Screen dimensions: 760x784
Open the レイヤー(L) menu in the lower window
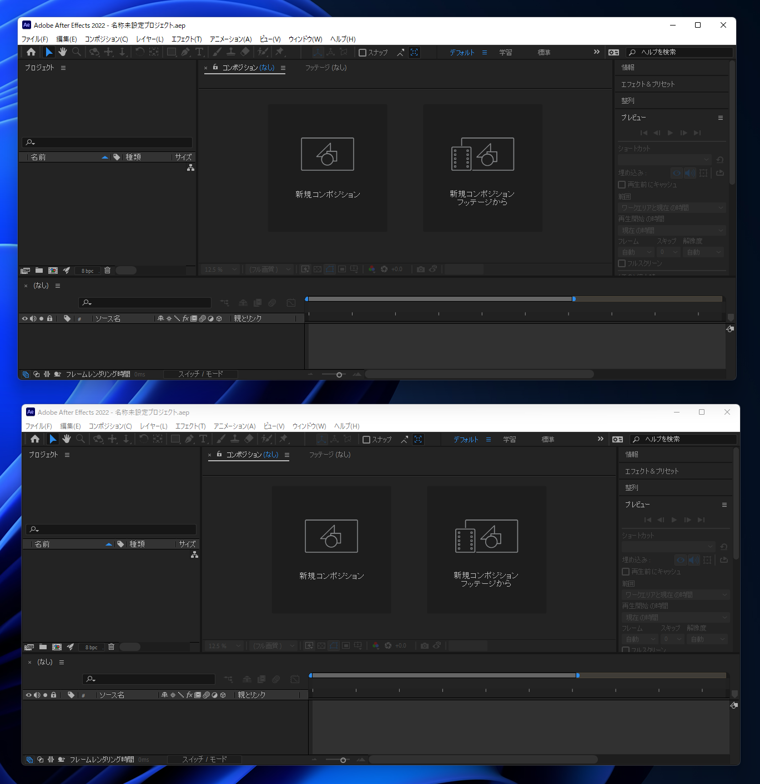click(x=154, y=426)
